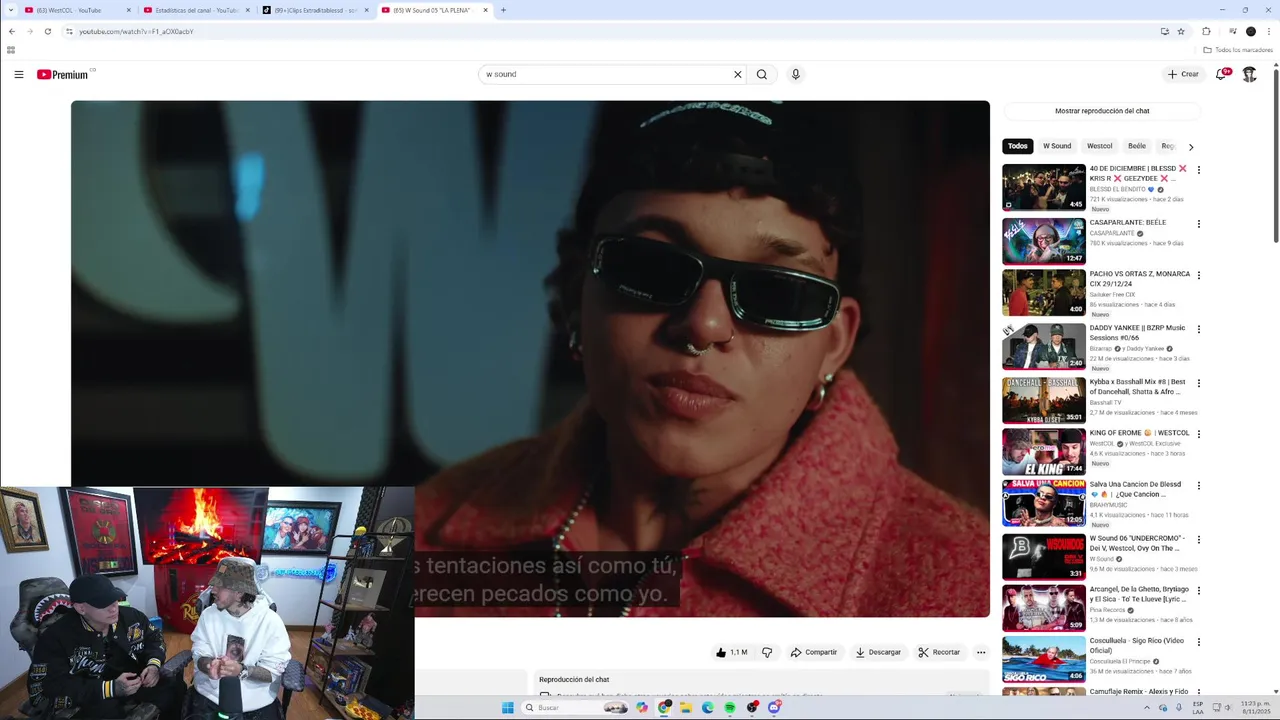
Task: Select the Westcol filter chip
Action: coord(1099,146)
